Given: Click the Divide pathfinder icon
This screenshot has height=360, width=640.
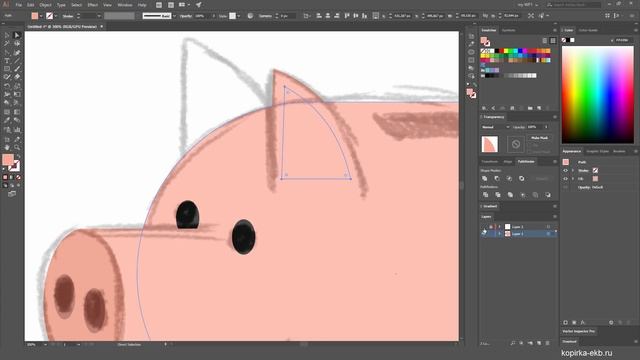Looking at the screenshot, I should point(485,195).
